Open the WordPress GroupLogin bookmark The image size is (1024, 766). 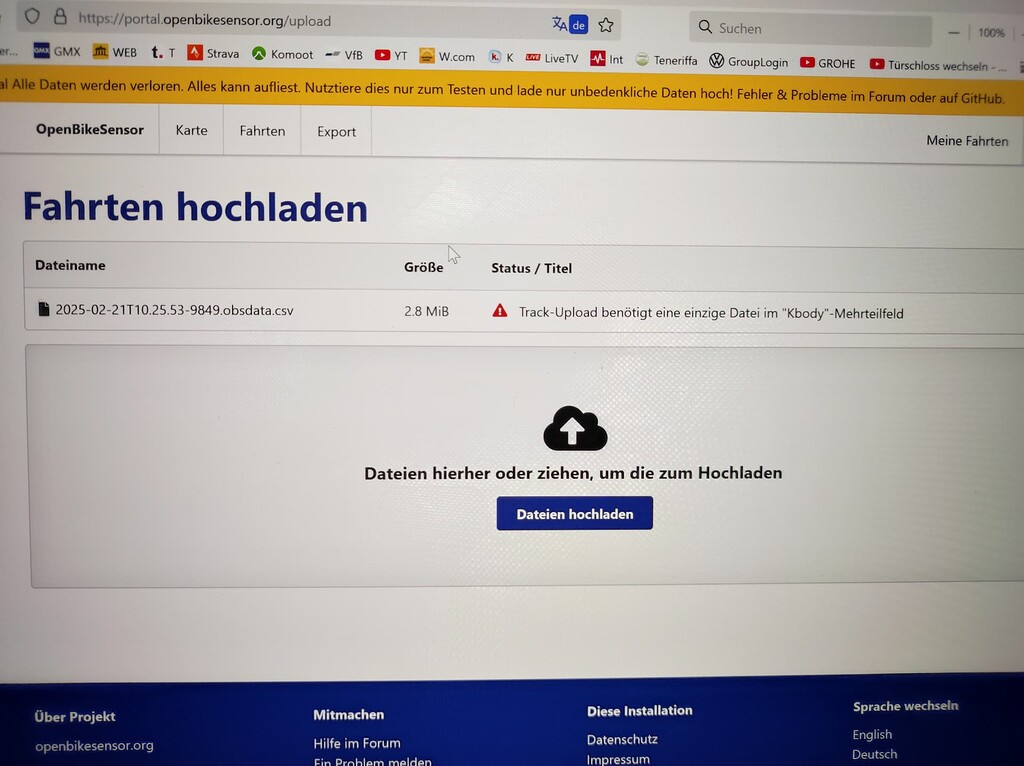tap(748, 61)
